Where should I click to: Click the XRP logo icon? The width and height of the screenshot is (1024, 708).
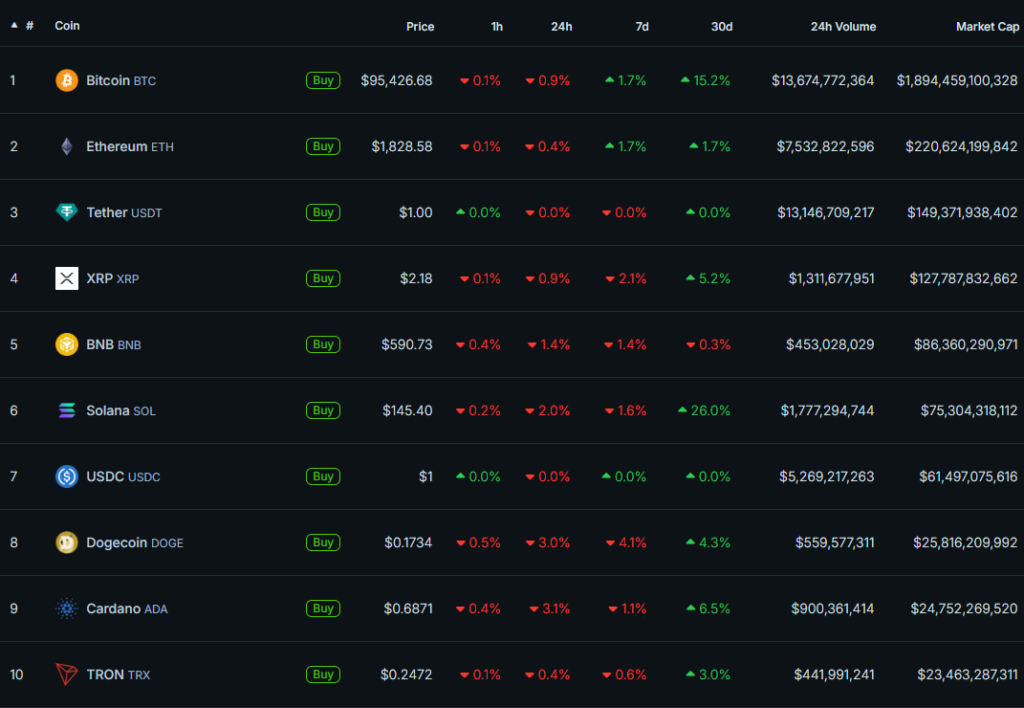[x=67, y=278]
